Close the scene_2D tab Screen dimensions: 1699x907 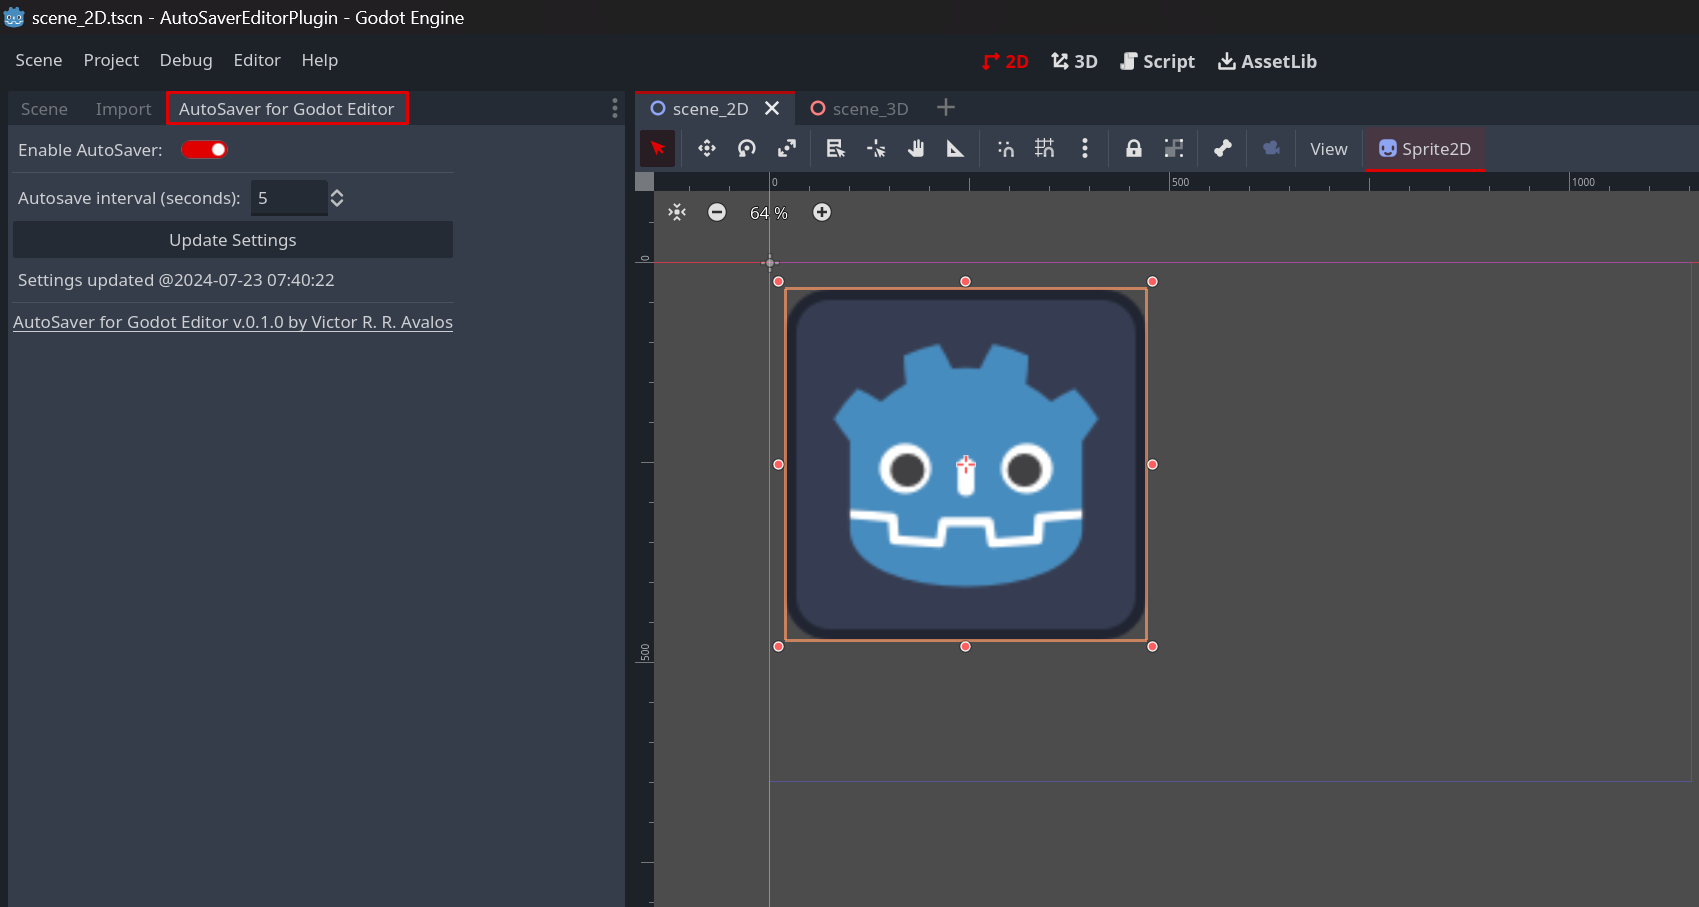[772, 108]
